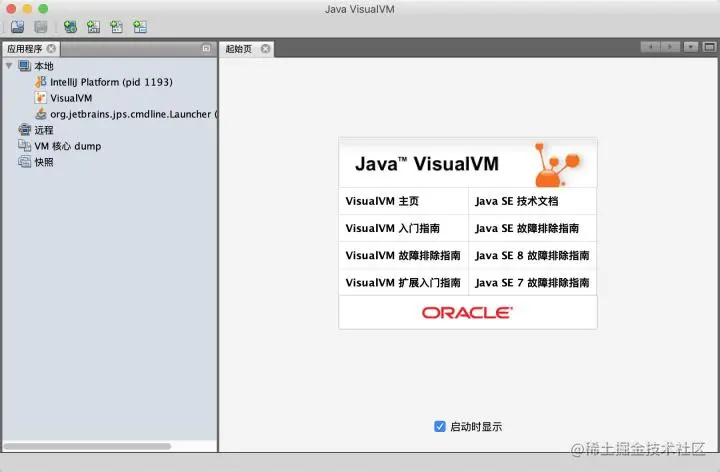The width and height of the screenshot is (720, 472).
Task: Close the 起始页 tab
Action: click(x=265, y=49)
